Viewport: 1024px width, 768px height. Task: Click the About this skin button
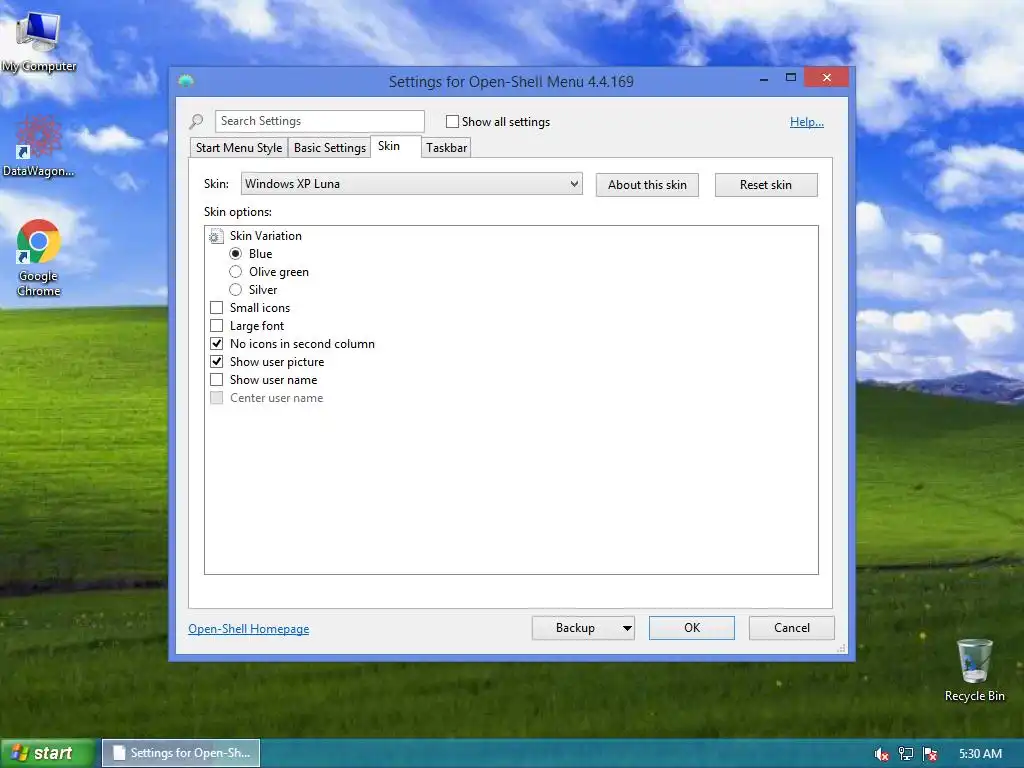pos(647,185)
